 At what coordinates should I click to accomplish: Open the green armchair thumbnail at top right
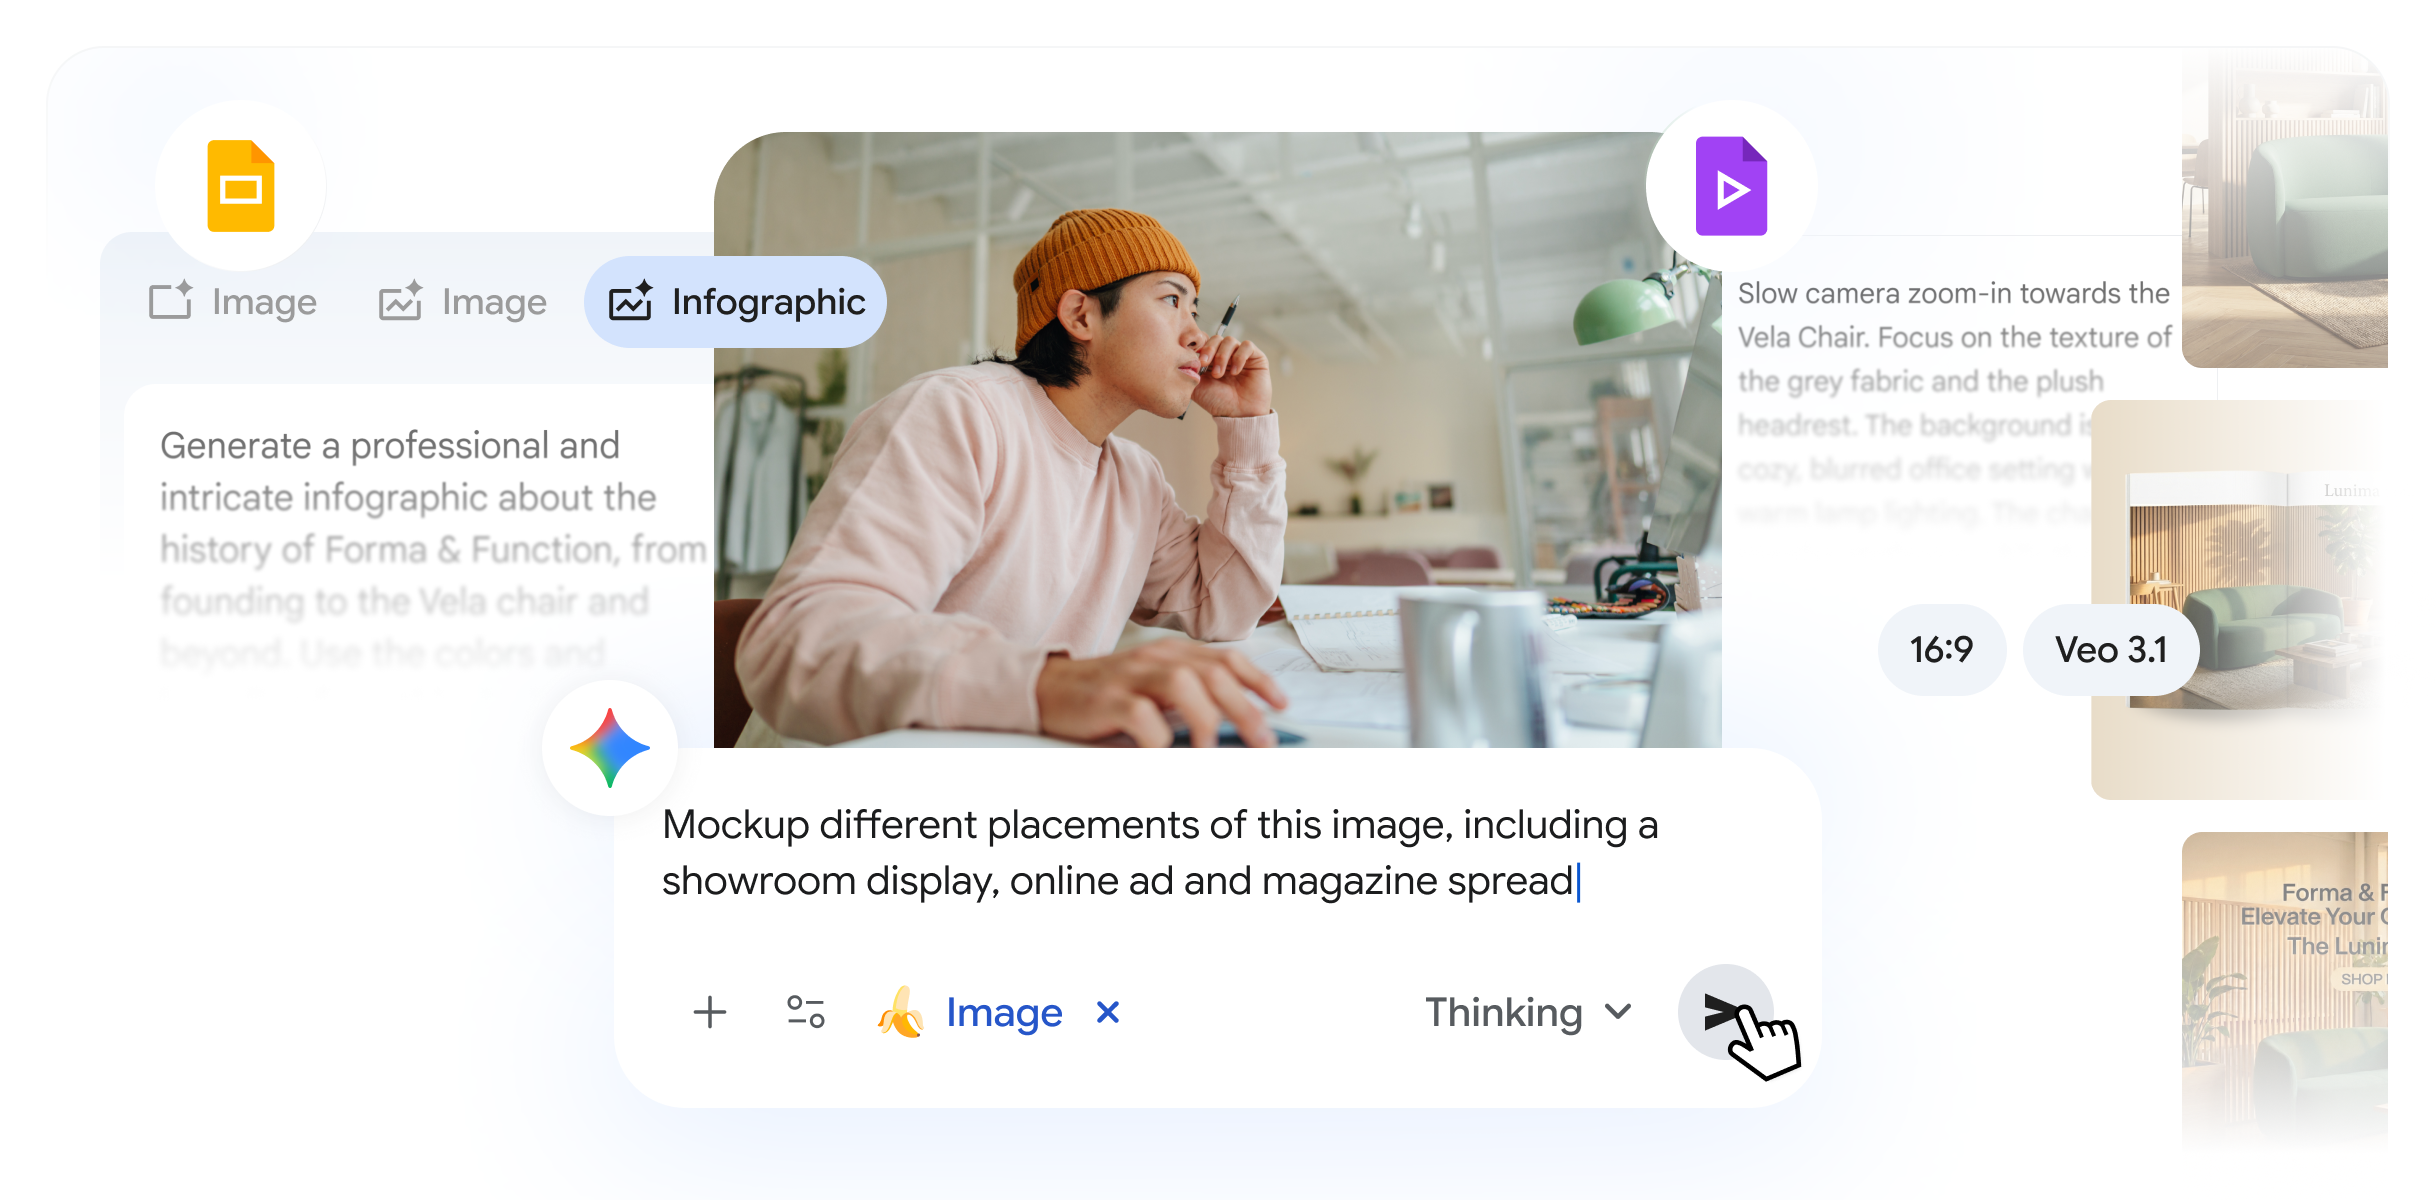click(2285, 210)
